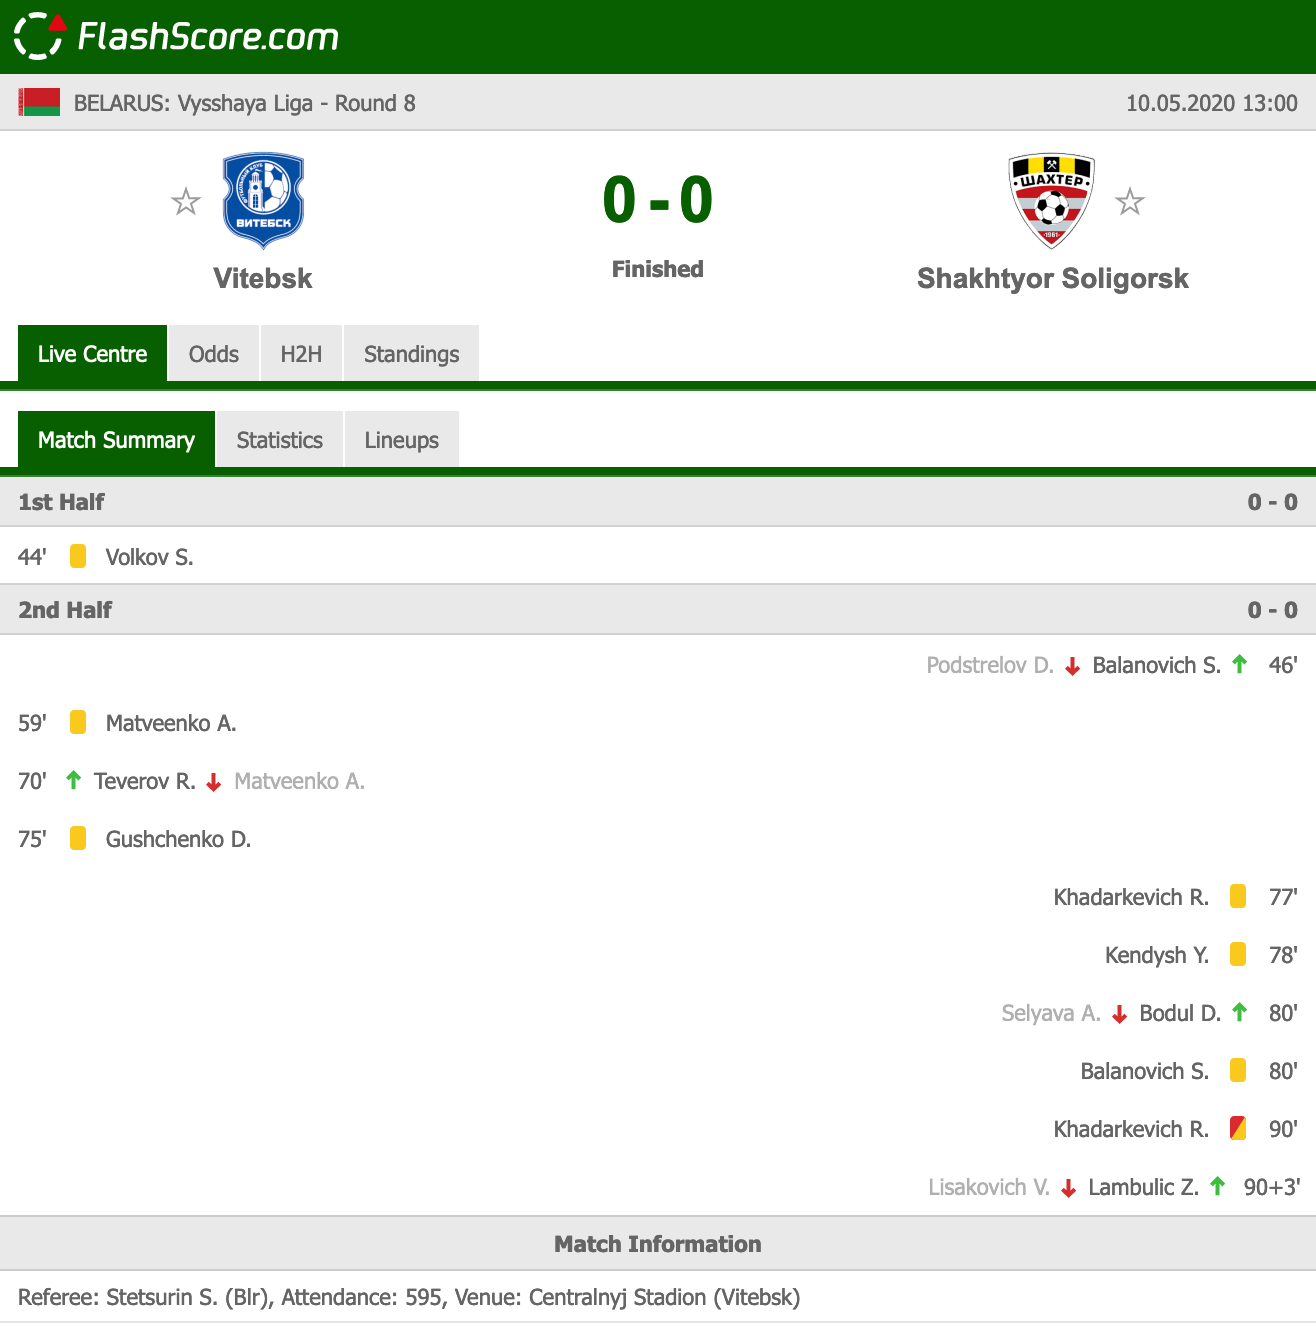Image resolution: width=1316 pixels, height=1326 pixels.
Task: Click the Vitebsk club crest
Action: (x=263, y=200)
